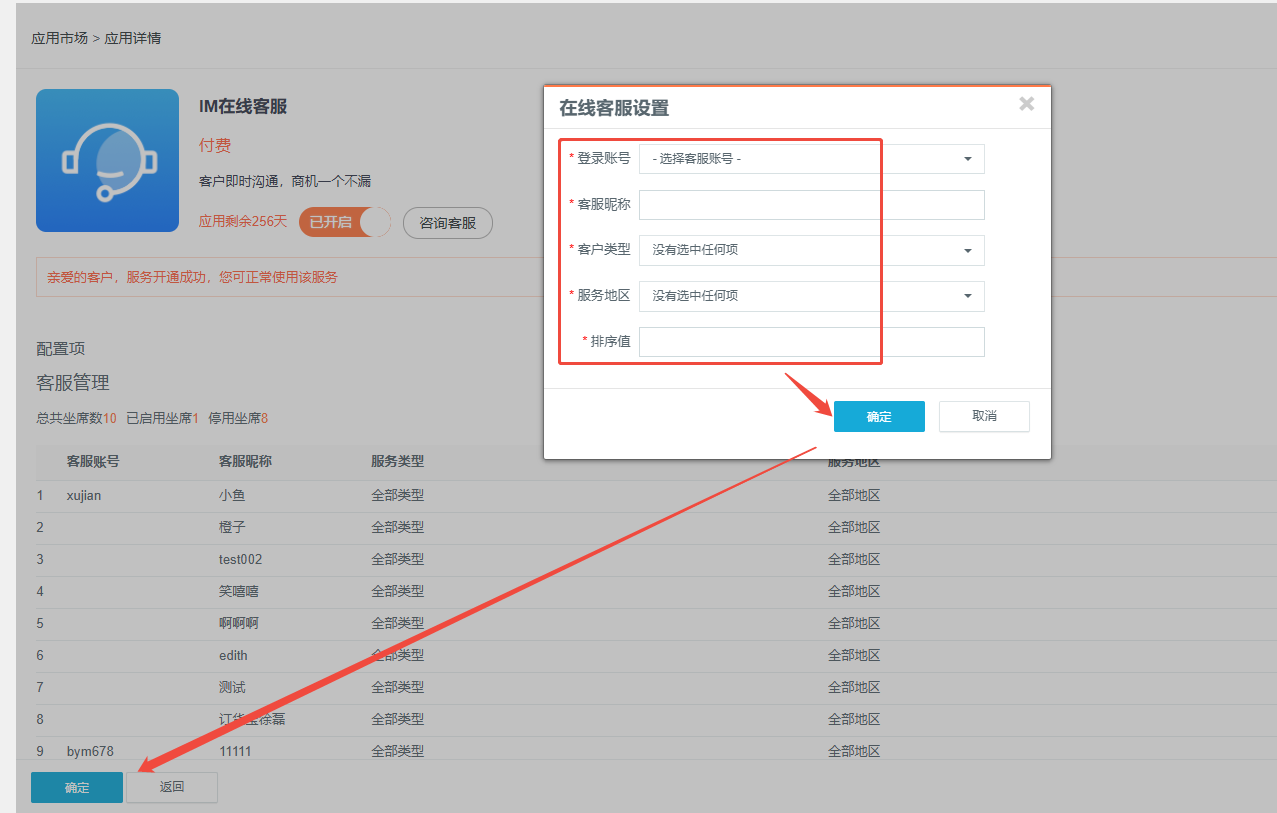Click the 11111 nickname cell

[235, 751]
